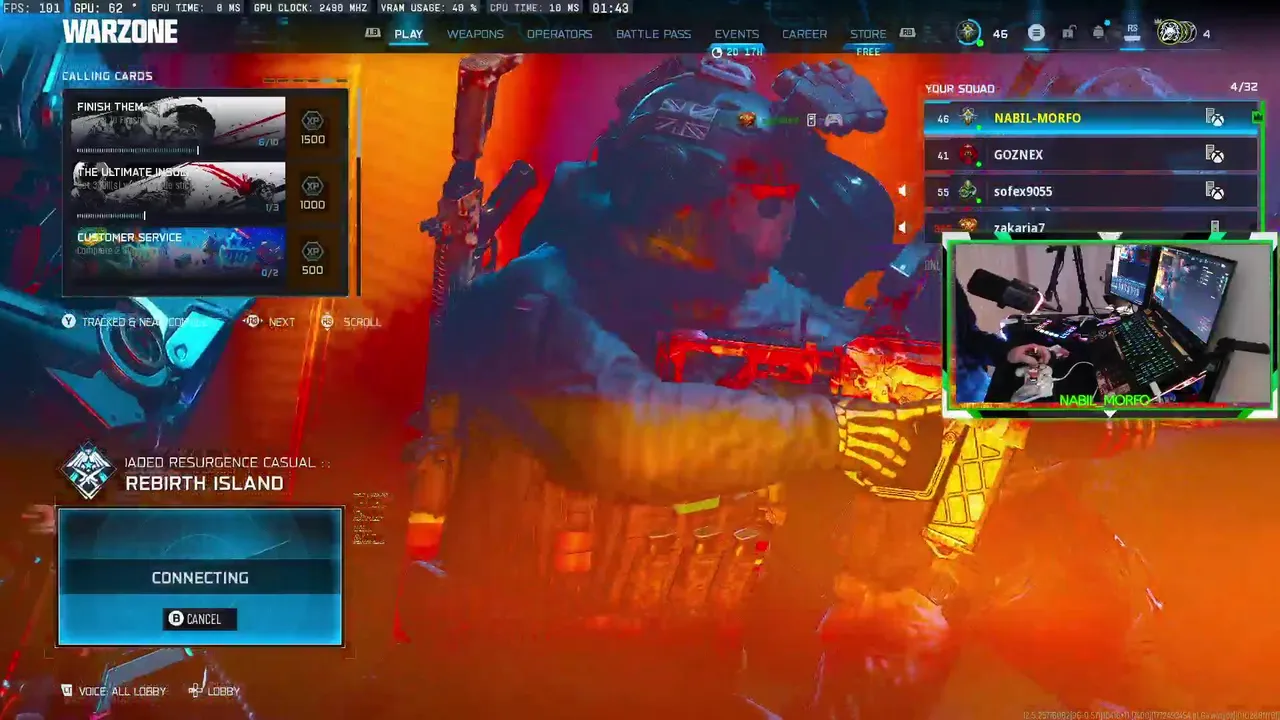The height and width of the screenshot is (720, 1280).
Task: Select NABIL-MORFO in the squad list
Action: 1091,118
